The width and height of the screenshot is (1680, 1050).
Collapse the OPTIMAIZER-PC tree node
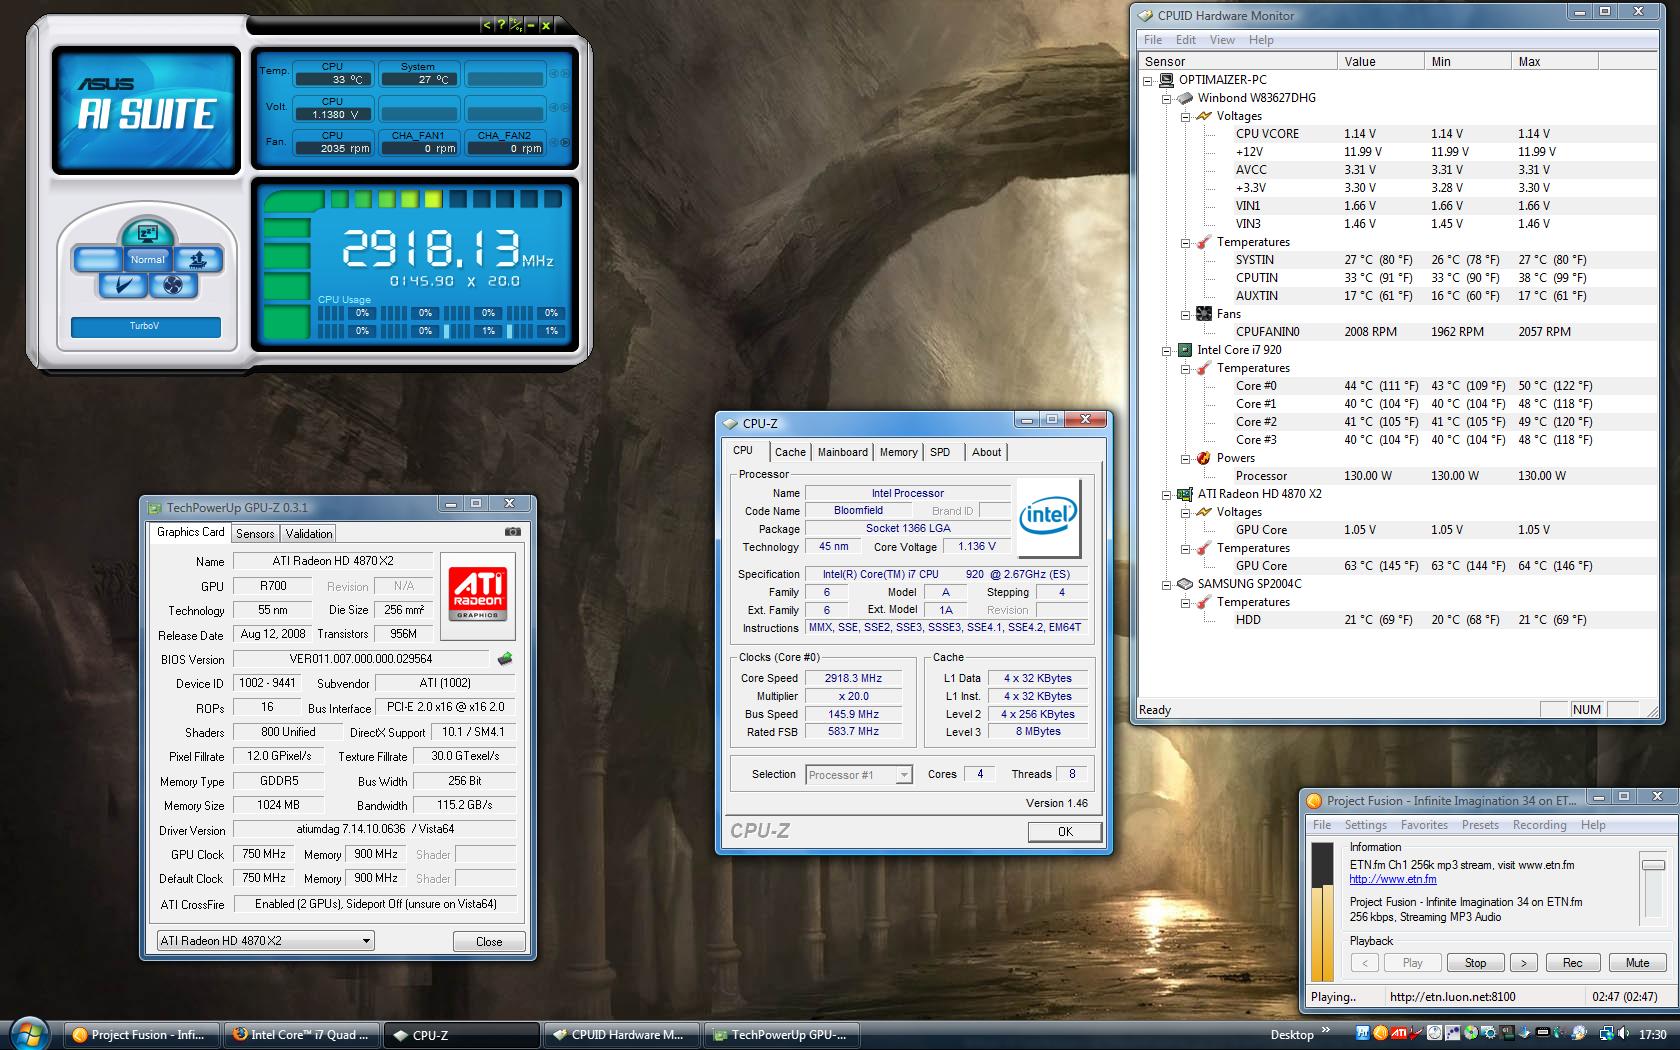coord(1148,80)
